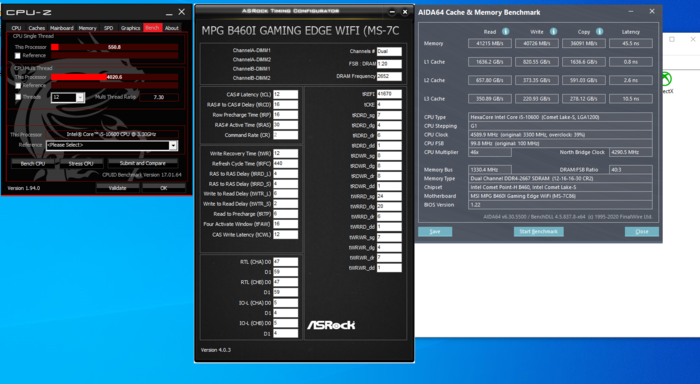The width and height of the screenshot is (700, 384).
Task: Toggle the CPU Single Thread Reference checkbox
Action: (17, 56)
